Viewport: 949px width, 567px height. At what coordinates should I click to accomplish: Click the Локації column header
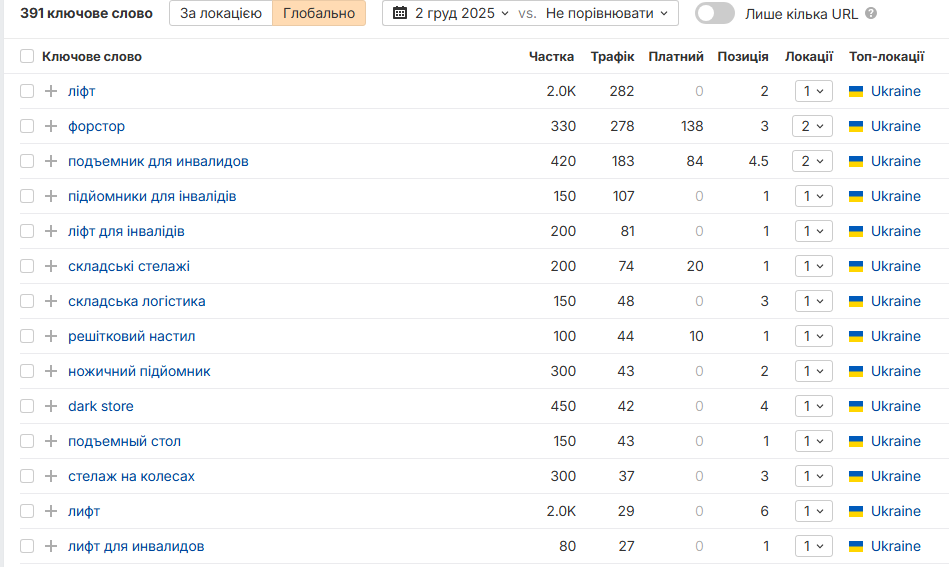click(809, 56)
